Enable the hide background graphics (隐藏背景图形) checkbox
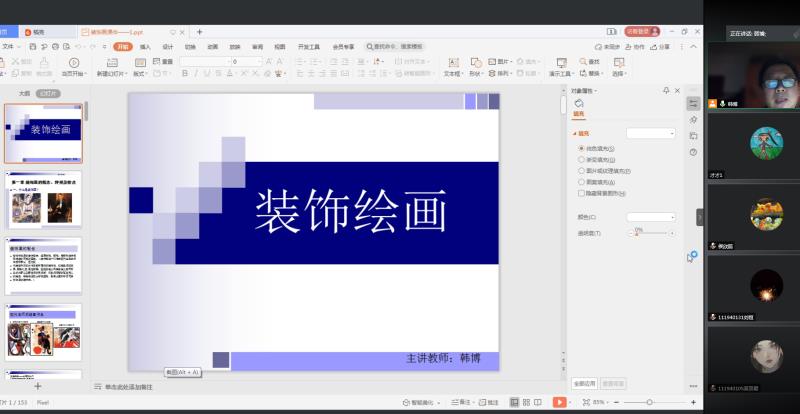The image size is (800, 414). (x=581, y=194)
